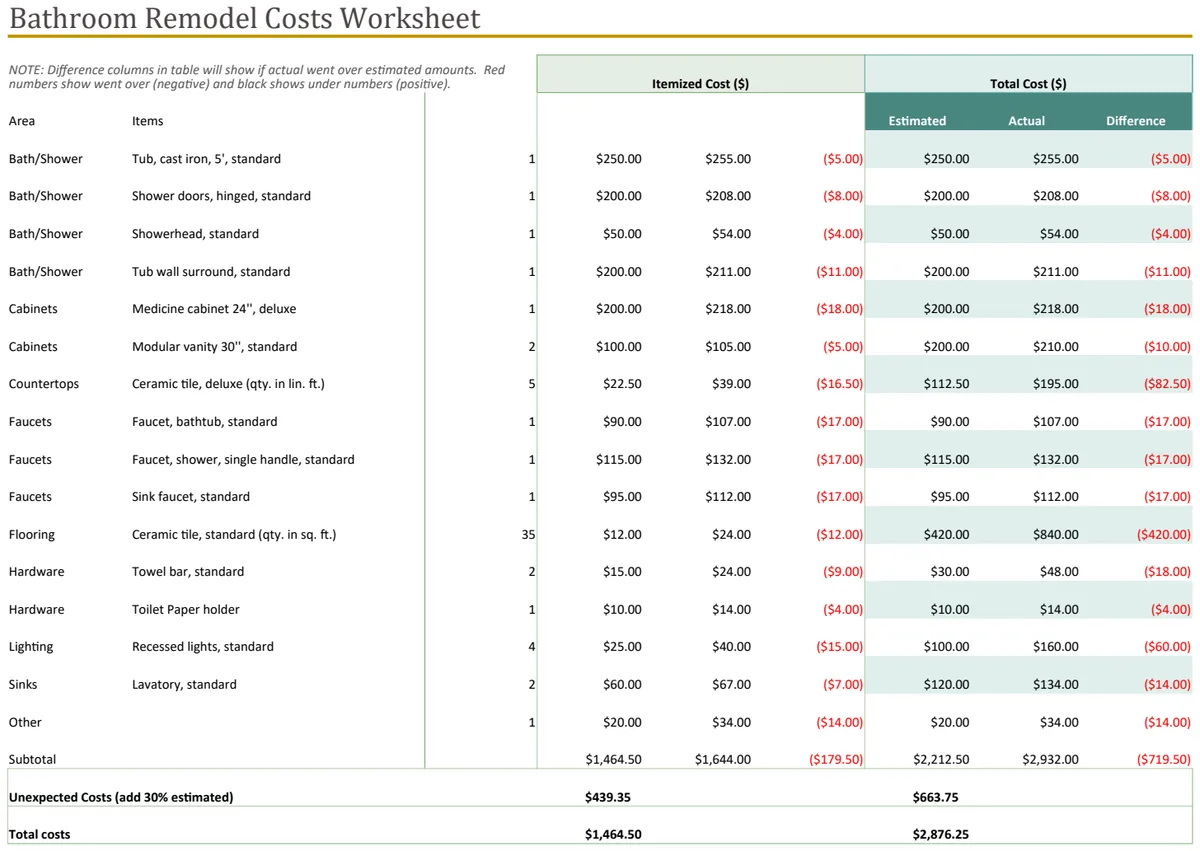
Task: Click itemized estimate $115.00 cell
Action: coord(618,460)
